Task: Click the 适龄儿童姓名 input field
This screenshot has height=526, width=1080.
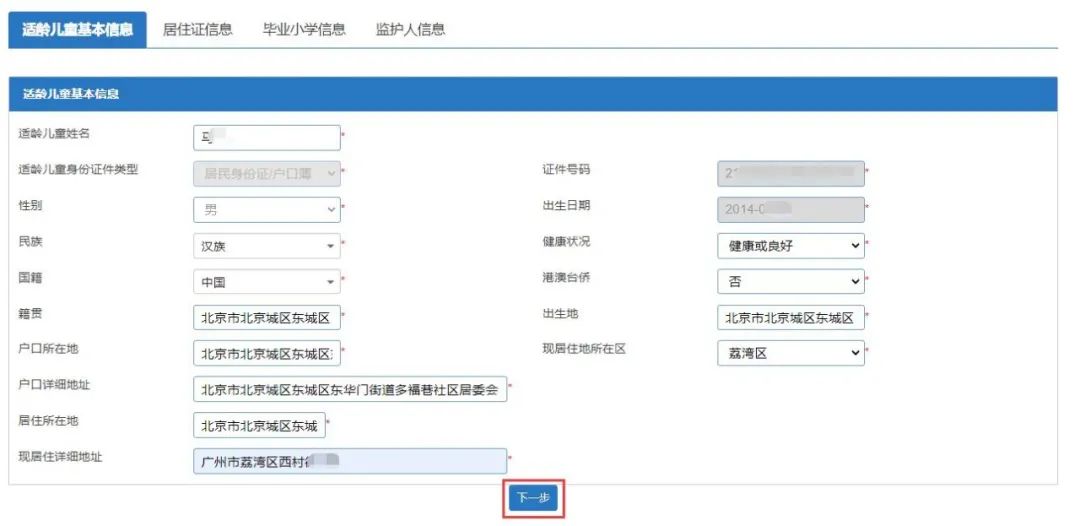Action: point(266,138)
